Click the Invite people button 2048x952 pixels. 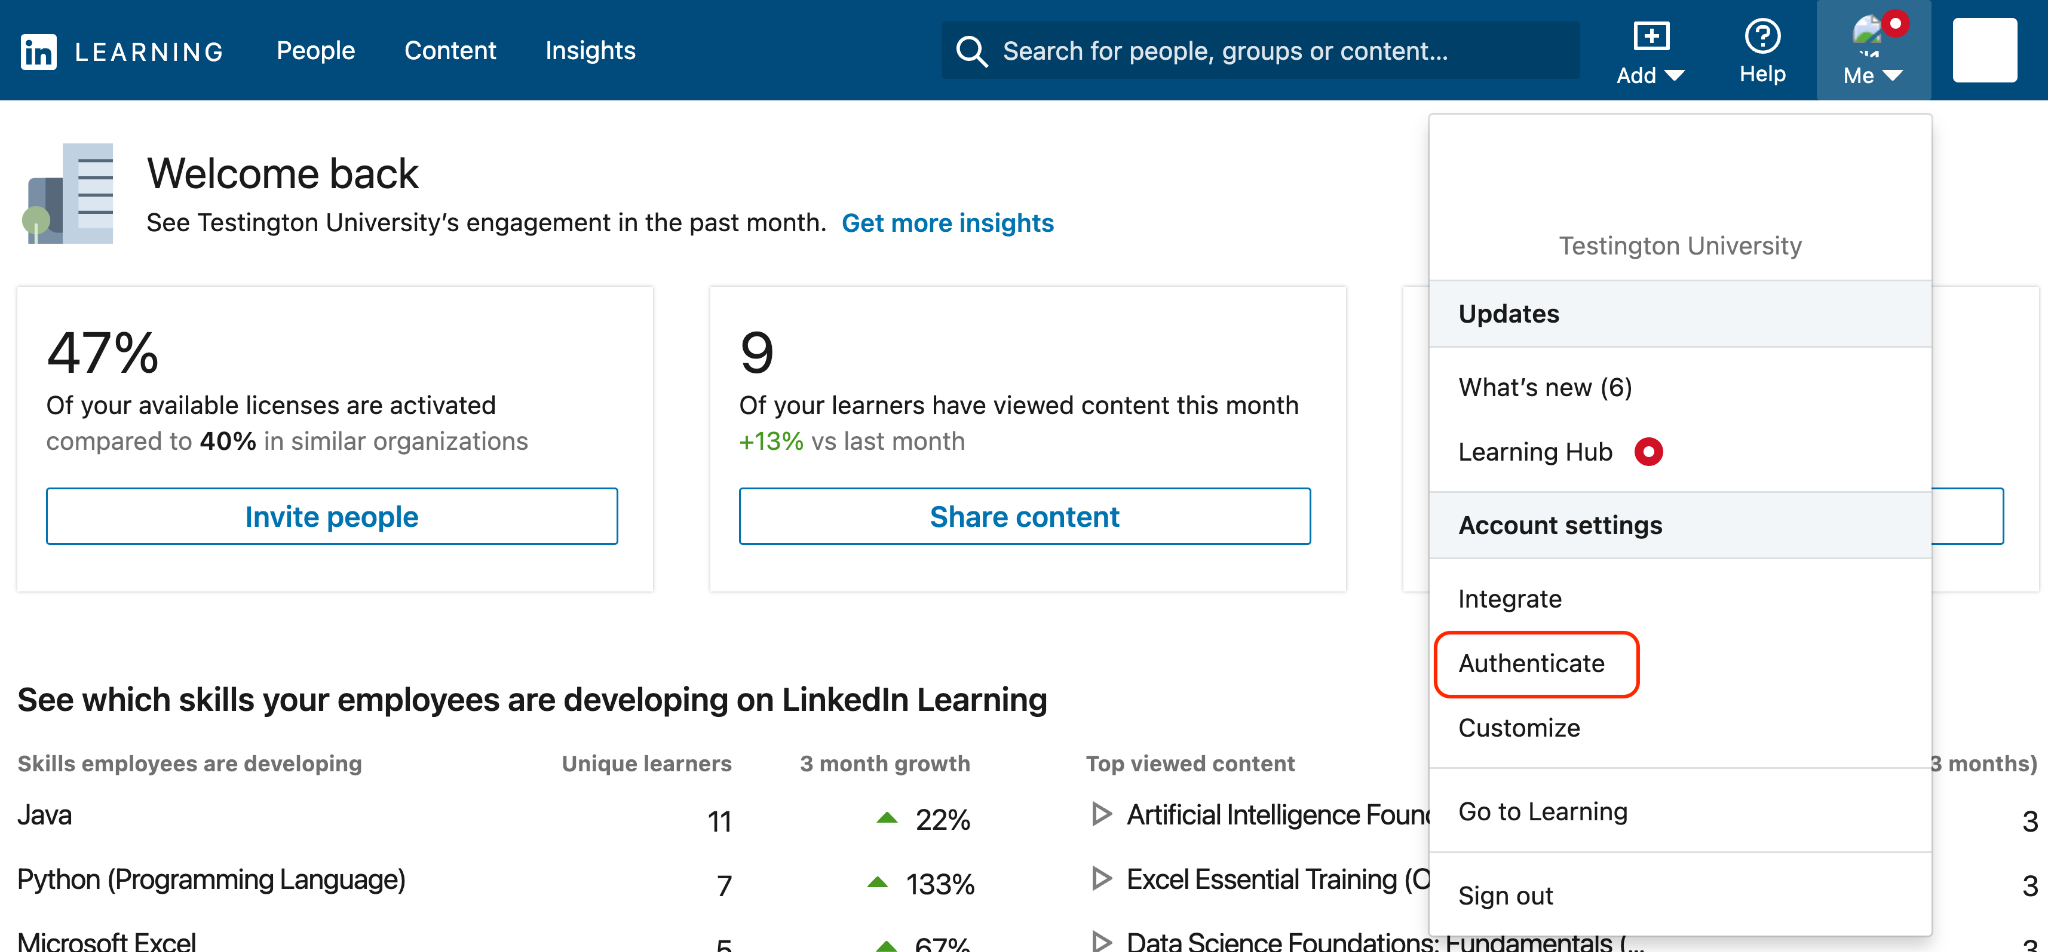(x=332, y=516)
